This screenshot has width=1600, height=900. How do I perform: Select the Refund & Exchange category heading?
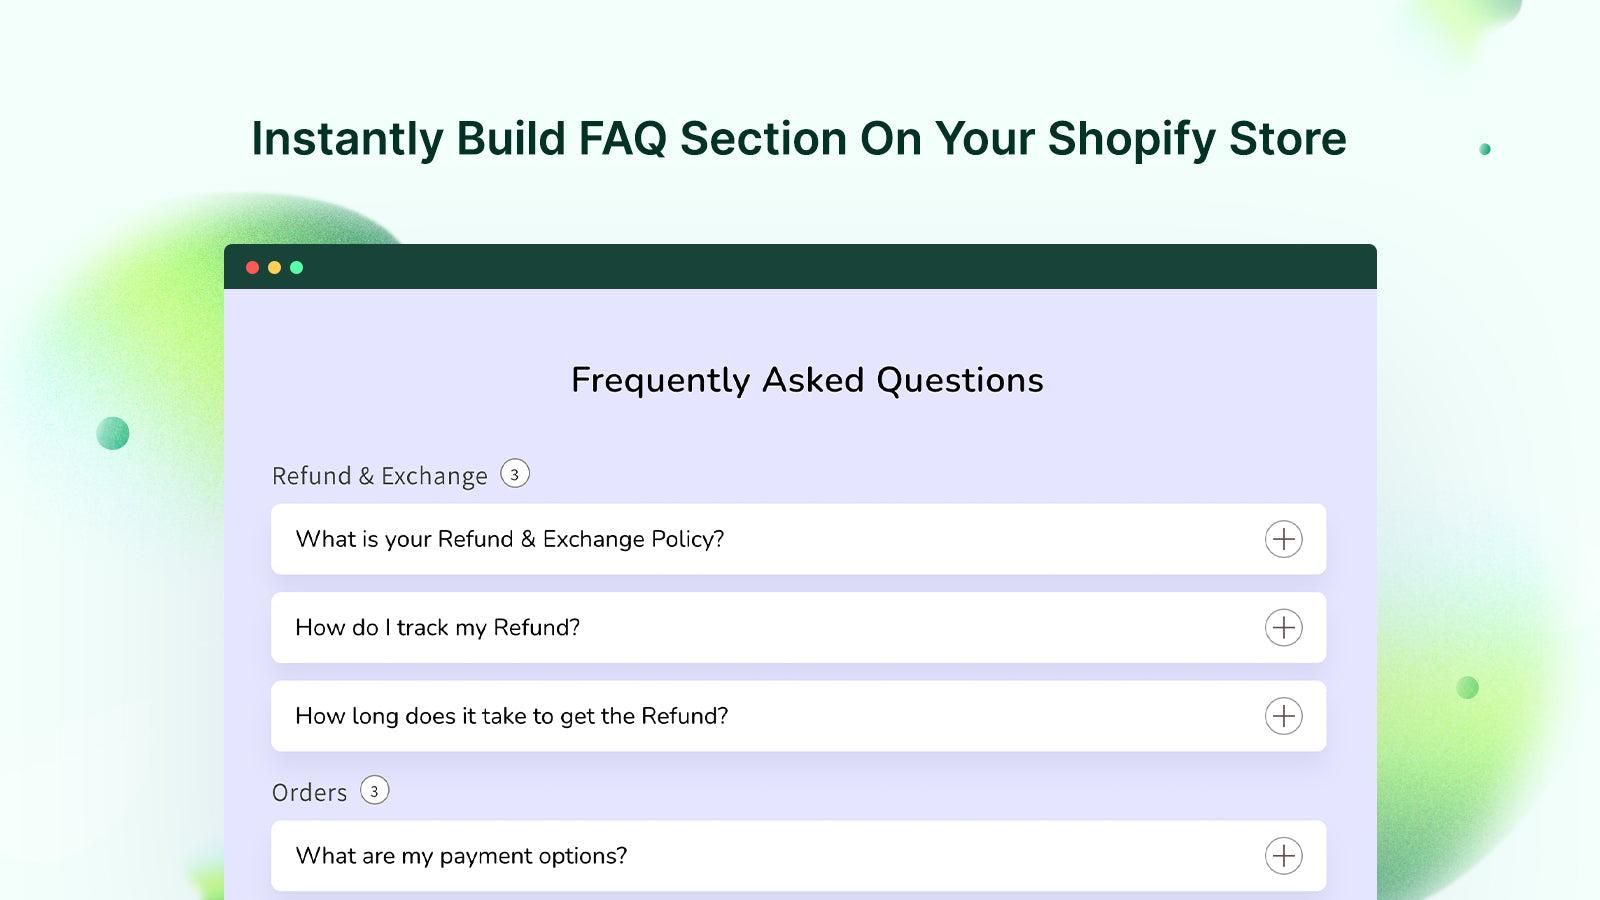380,475
